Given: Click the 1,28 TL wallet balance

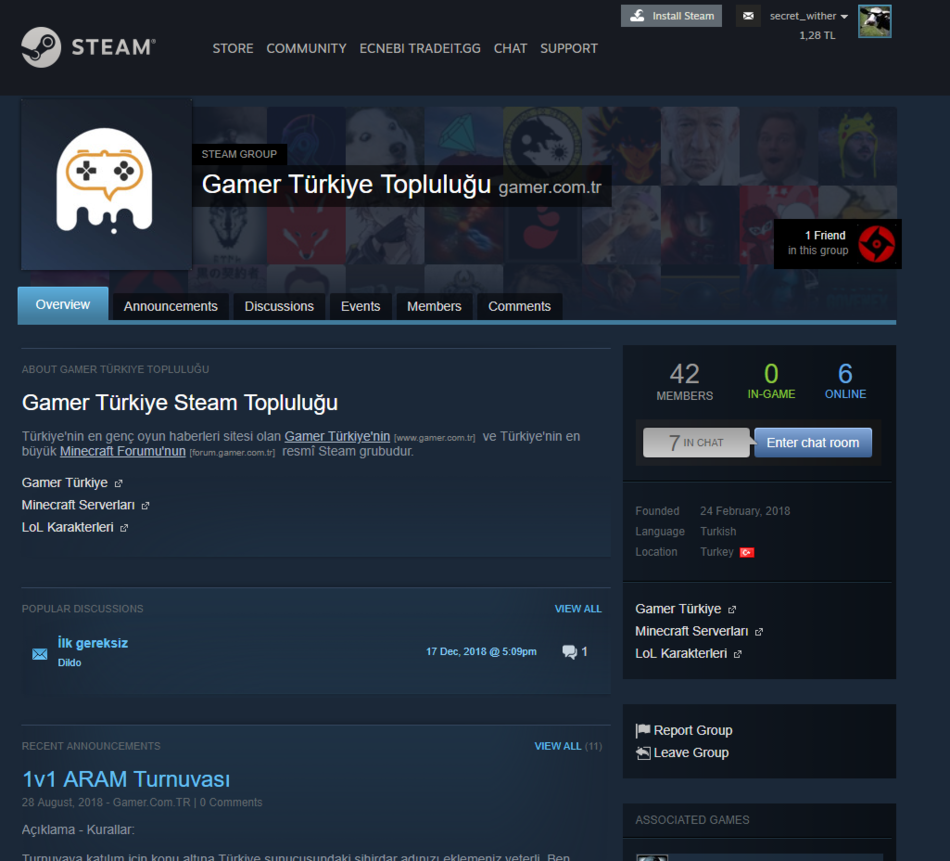Looking at the screenshot, I should (x=817, y=35).
